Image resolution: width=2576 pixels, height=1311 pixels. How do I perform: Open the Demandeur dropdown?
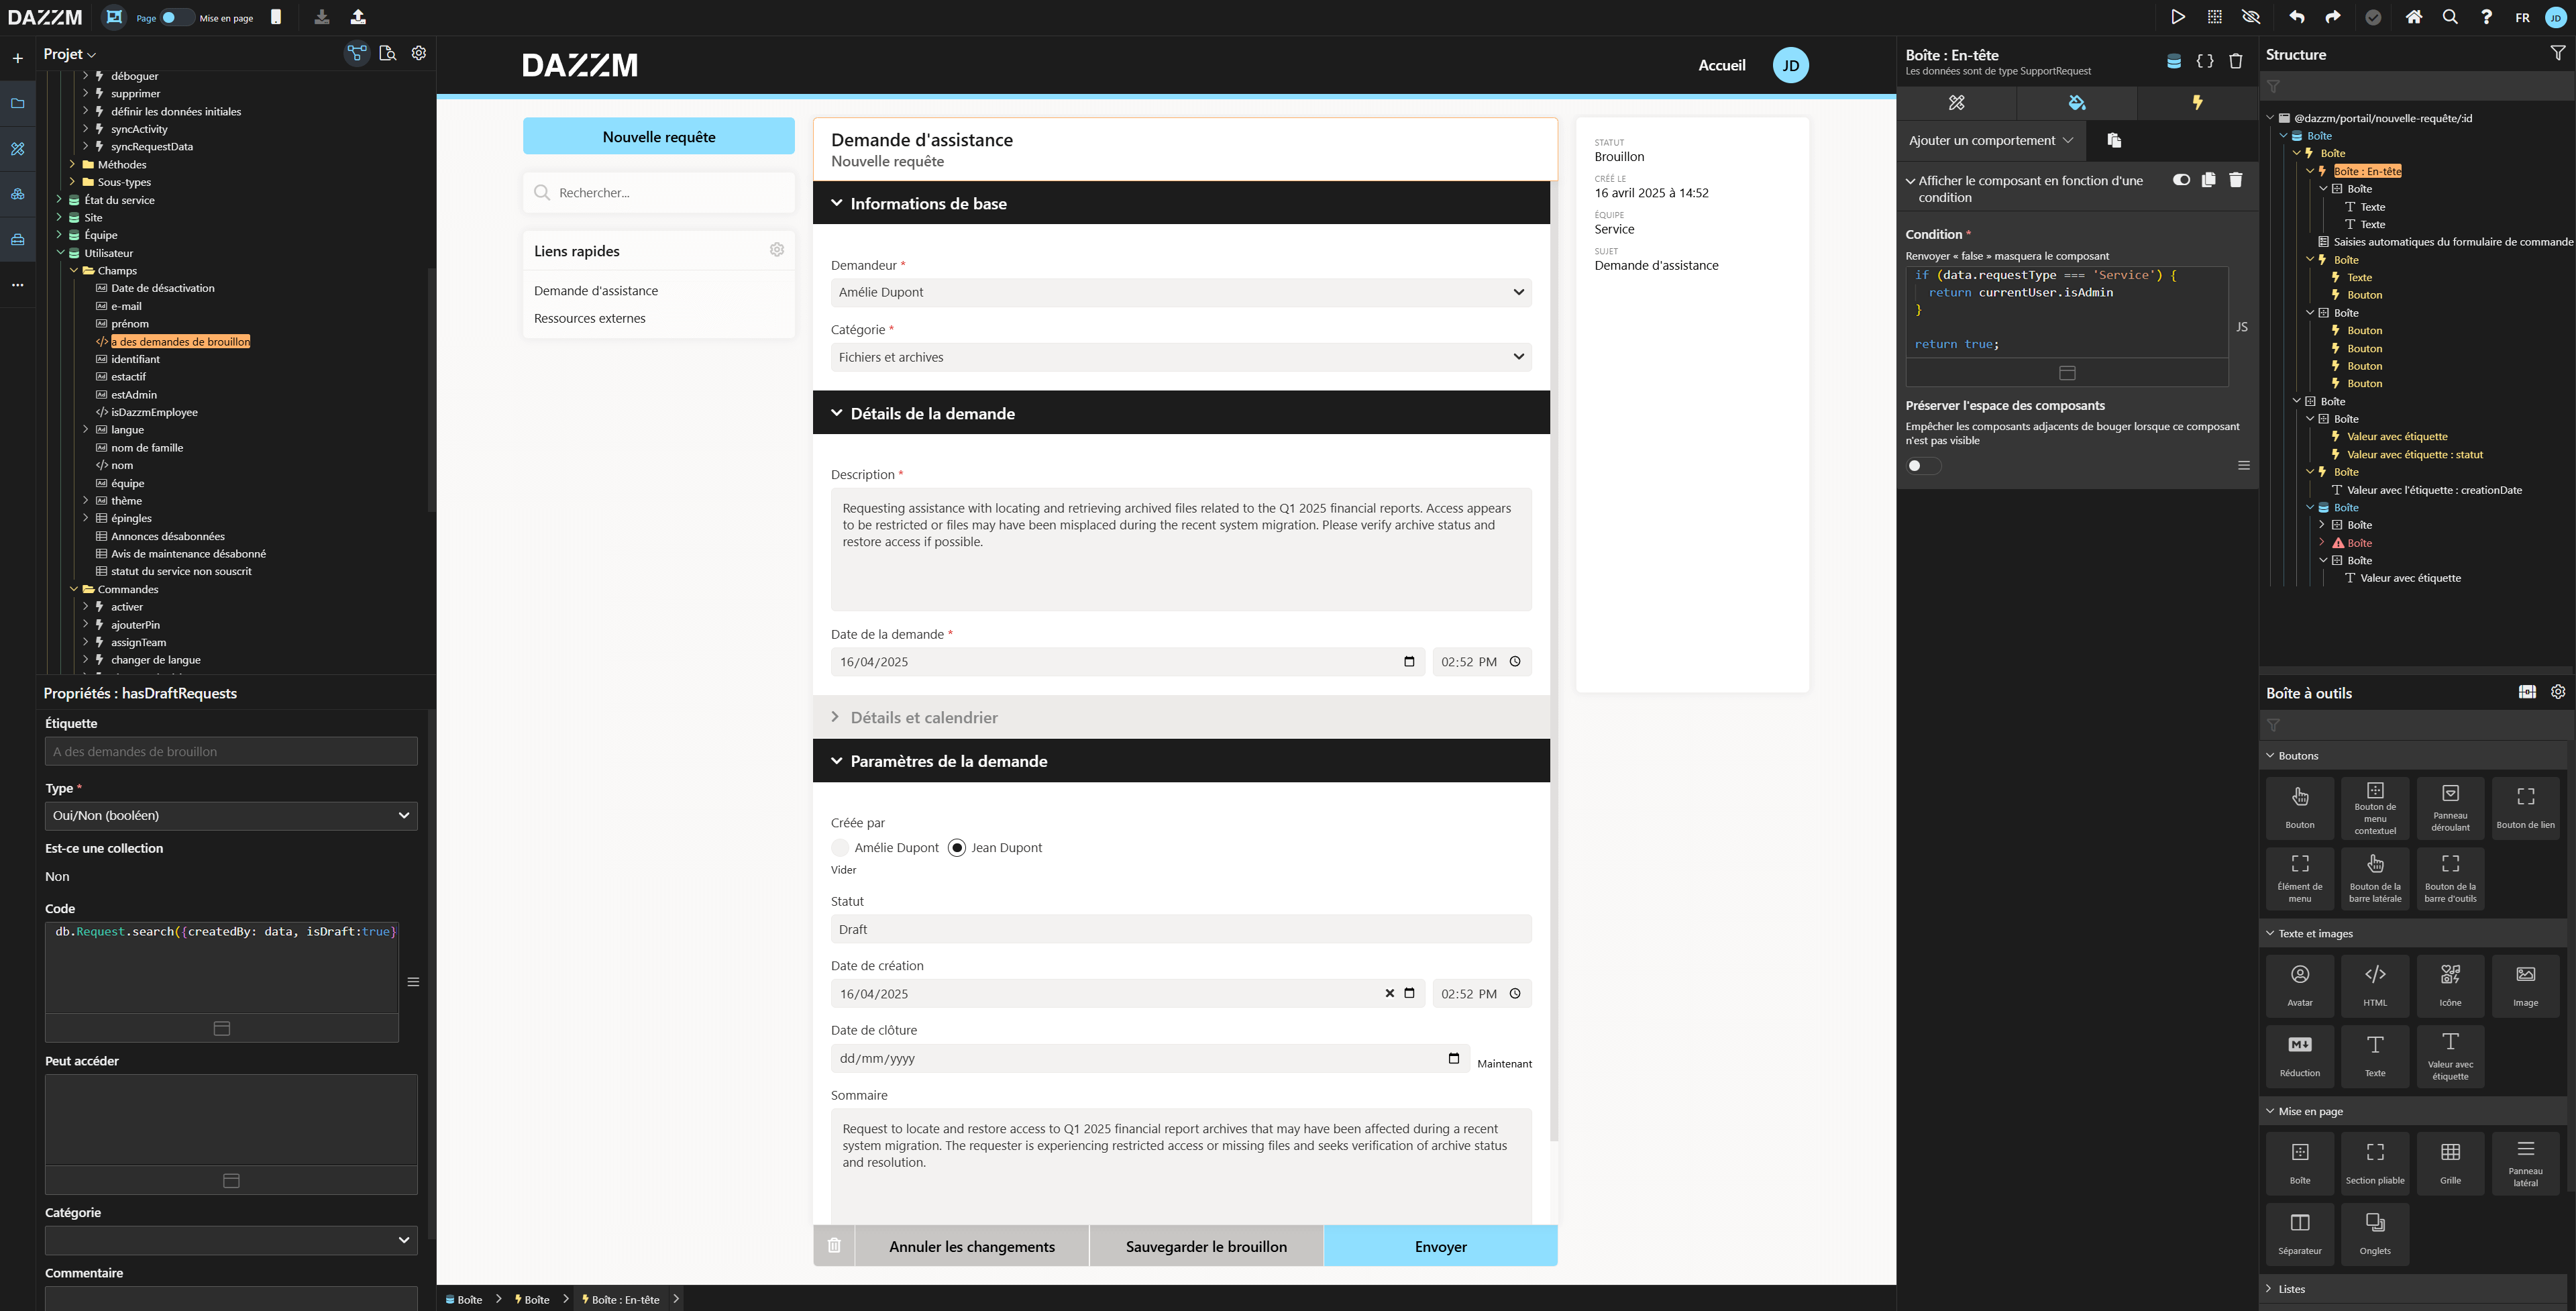click(x=1181, y=292)
